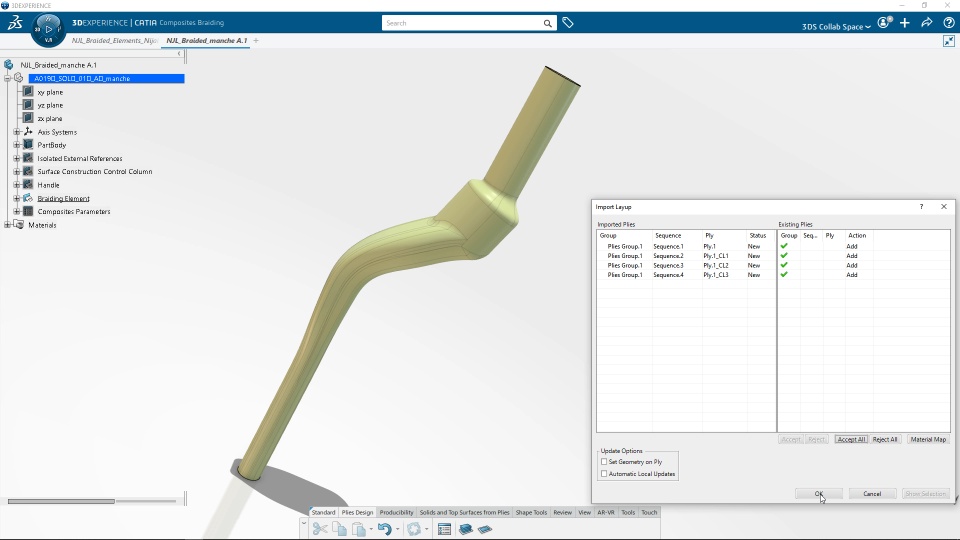960x540 pixels.
Task: Click the green check for Sequence.4 row
Action: point(784,274)
